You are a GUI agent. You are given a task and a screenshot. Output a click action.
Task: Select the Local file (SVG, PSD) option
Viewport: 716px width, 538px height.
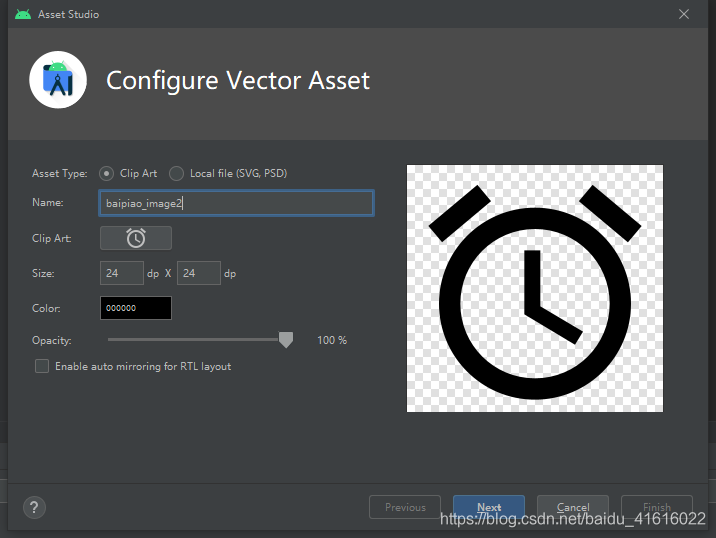(176, 174)
